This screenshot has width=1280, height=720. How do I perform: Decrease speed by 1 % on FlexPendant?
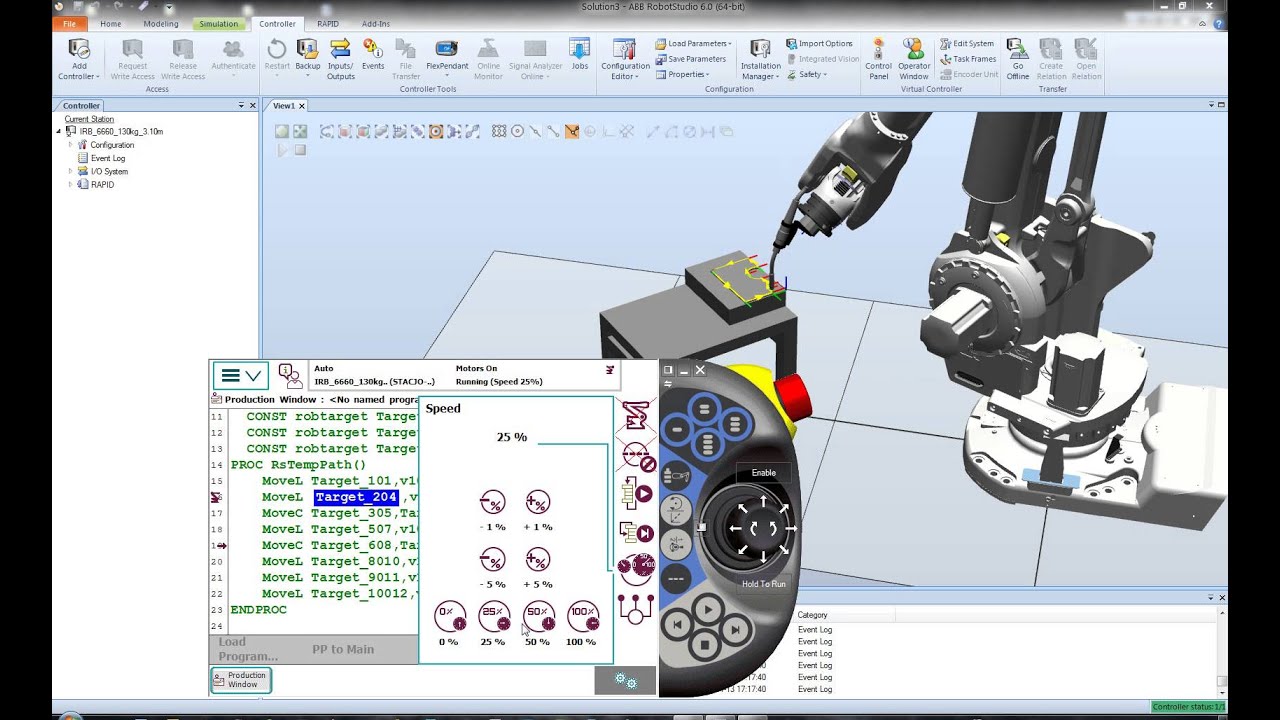pos(493,503)
